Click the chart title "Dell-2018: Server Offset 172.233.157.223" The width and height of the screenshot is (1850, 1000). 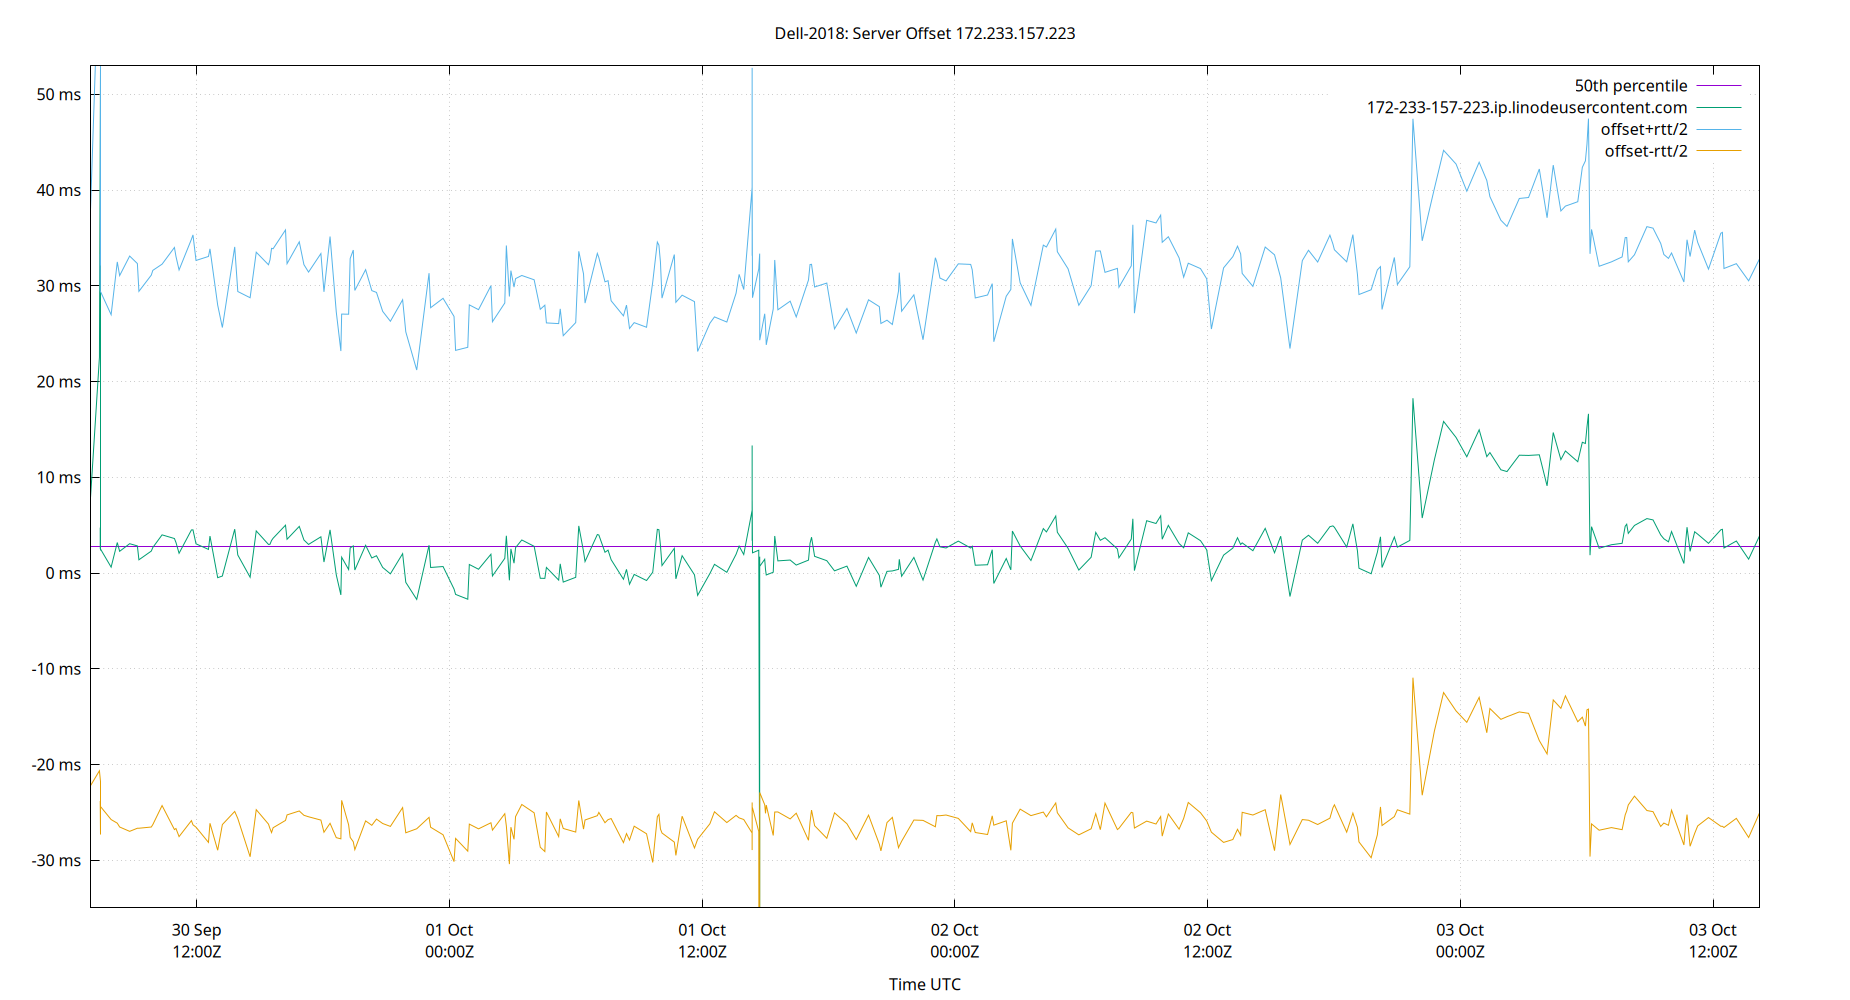click(x=925, y=33)
